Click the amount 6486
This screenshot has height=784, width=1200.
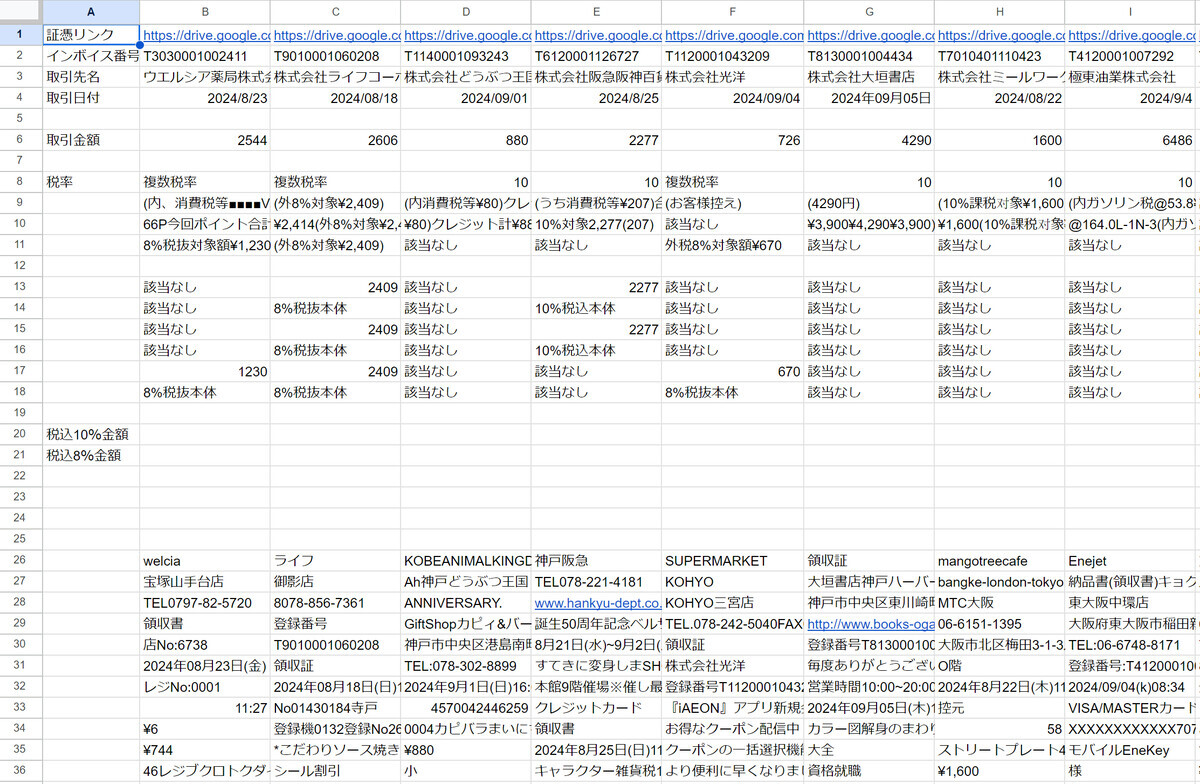(1130, 141)
